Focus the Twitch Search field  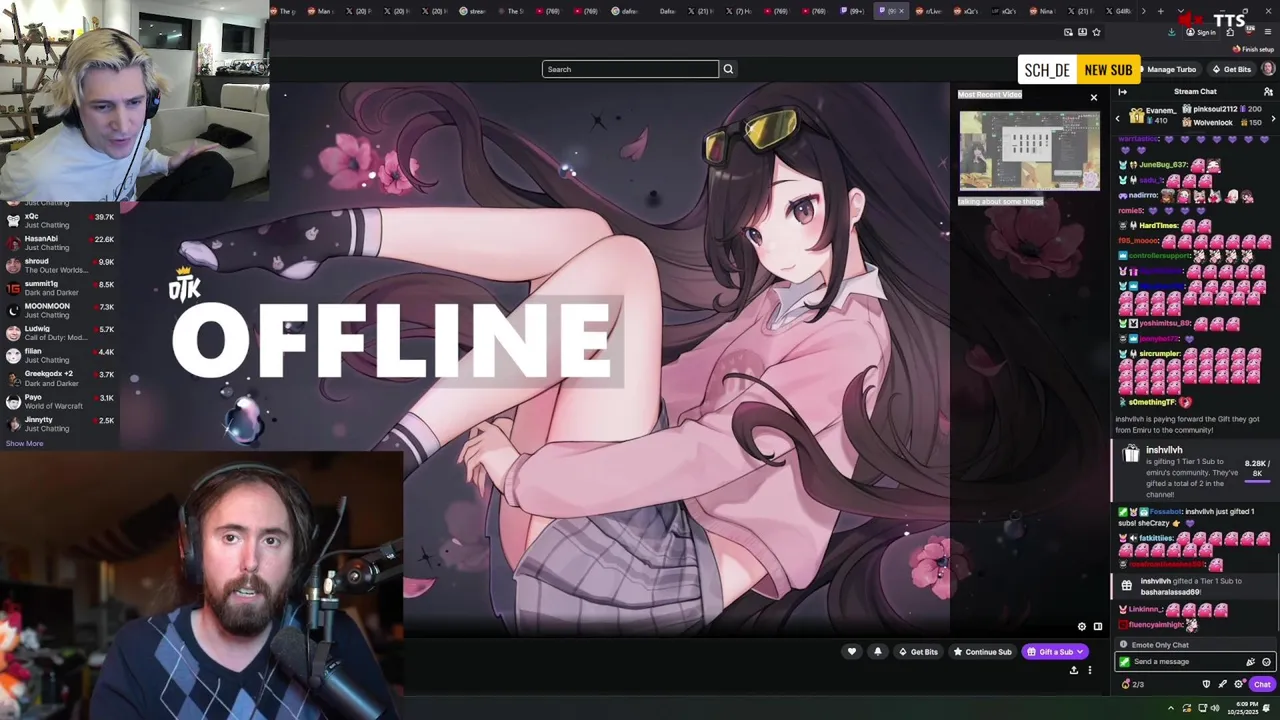(x=630, y=69)
